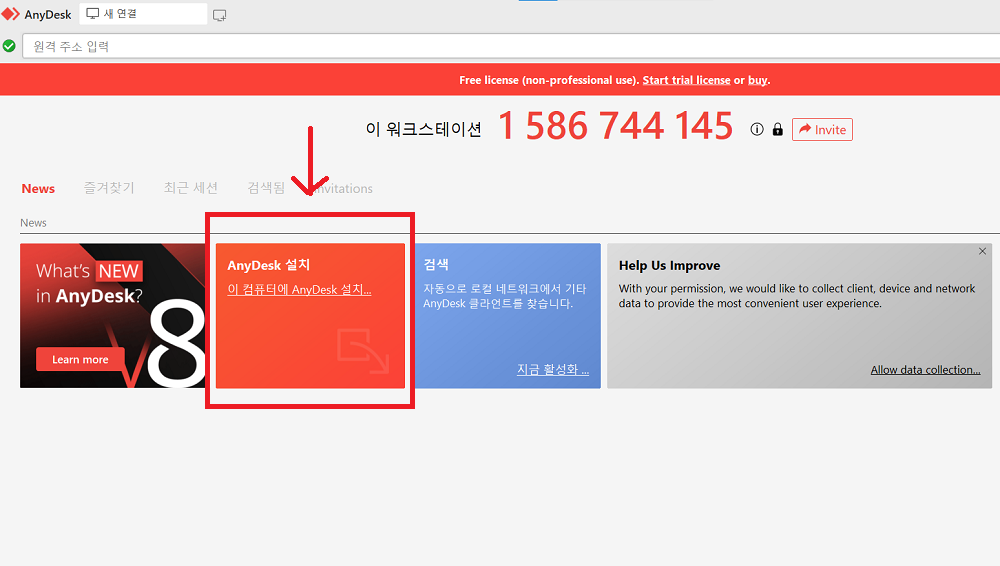Click the AnyDesk logo icon

point(11,14)
